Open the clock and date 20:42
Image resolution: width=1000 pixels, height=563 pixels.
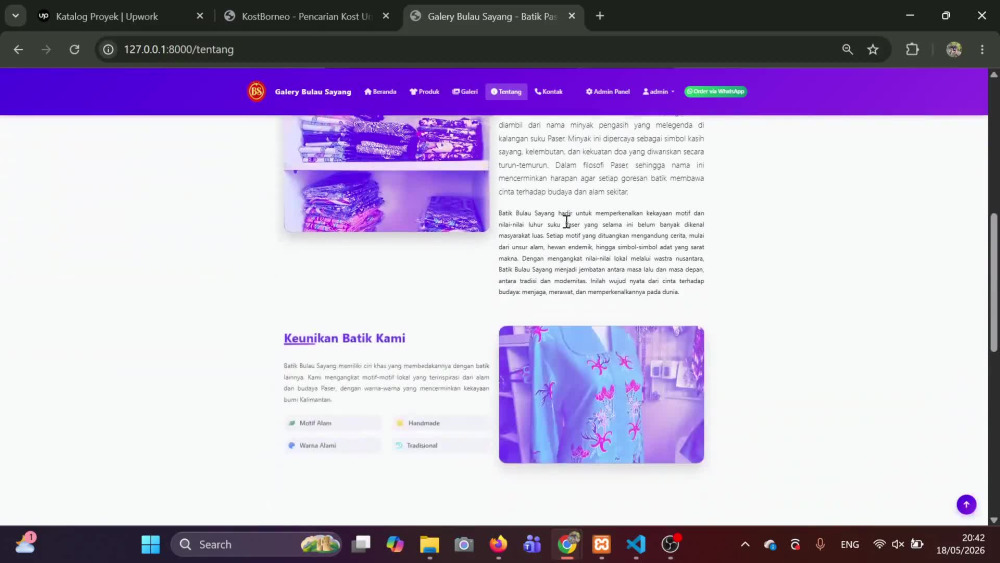[x=960, y=544]
